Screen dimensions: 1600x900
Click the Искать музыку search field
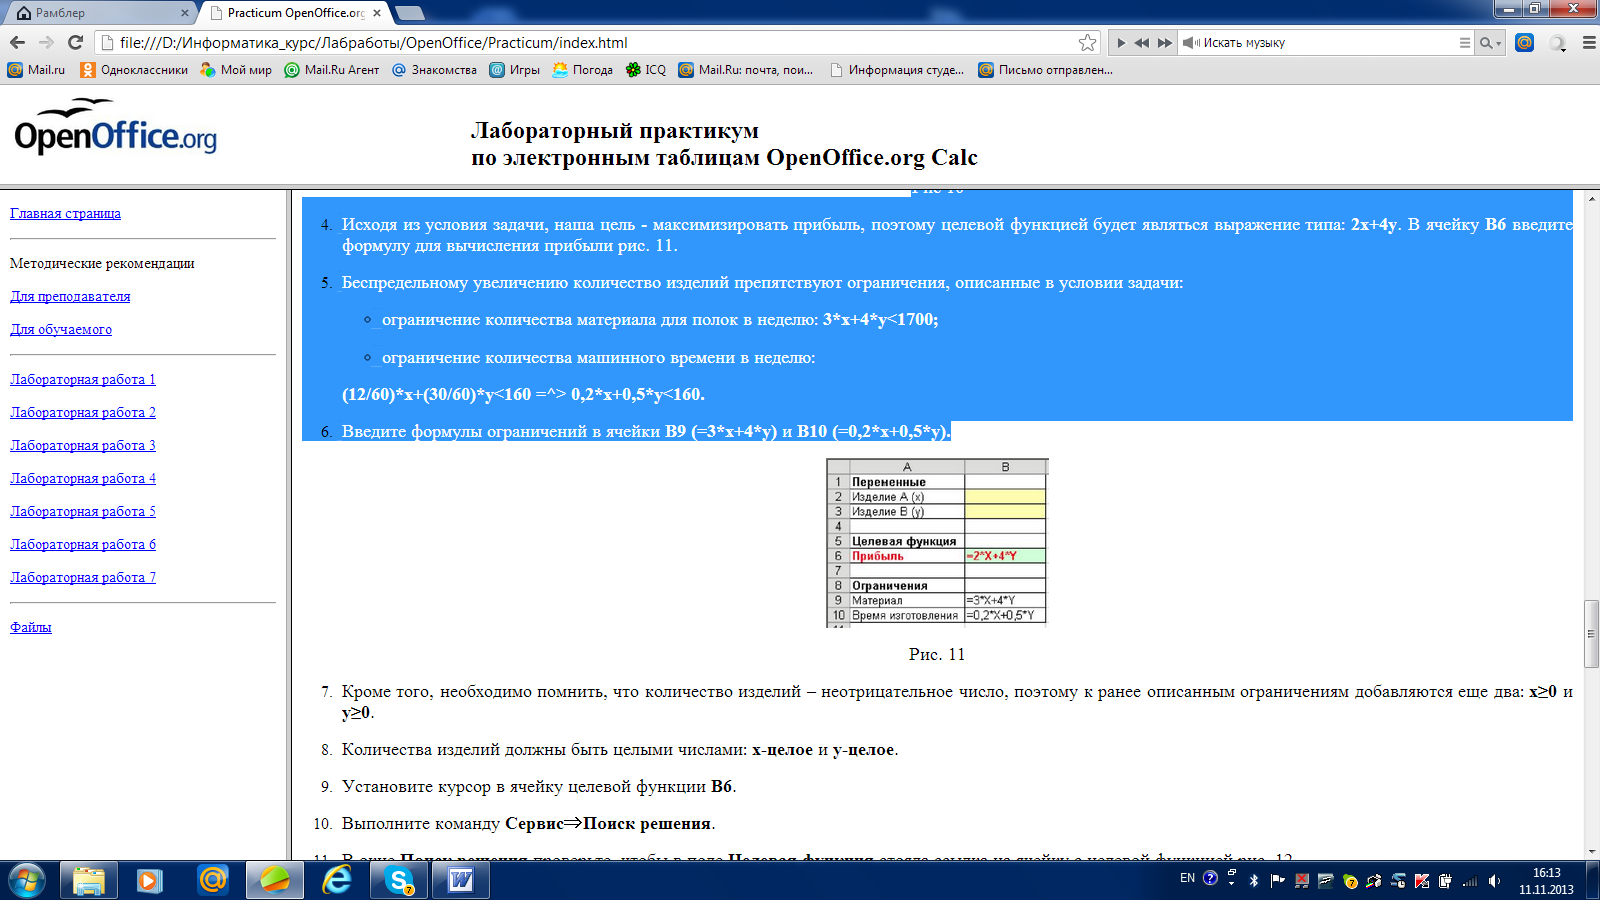[1328, 43]
